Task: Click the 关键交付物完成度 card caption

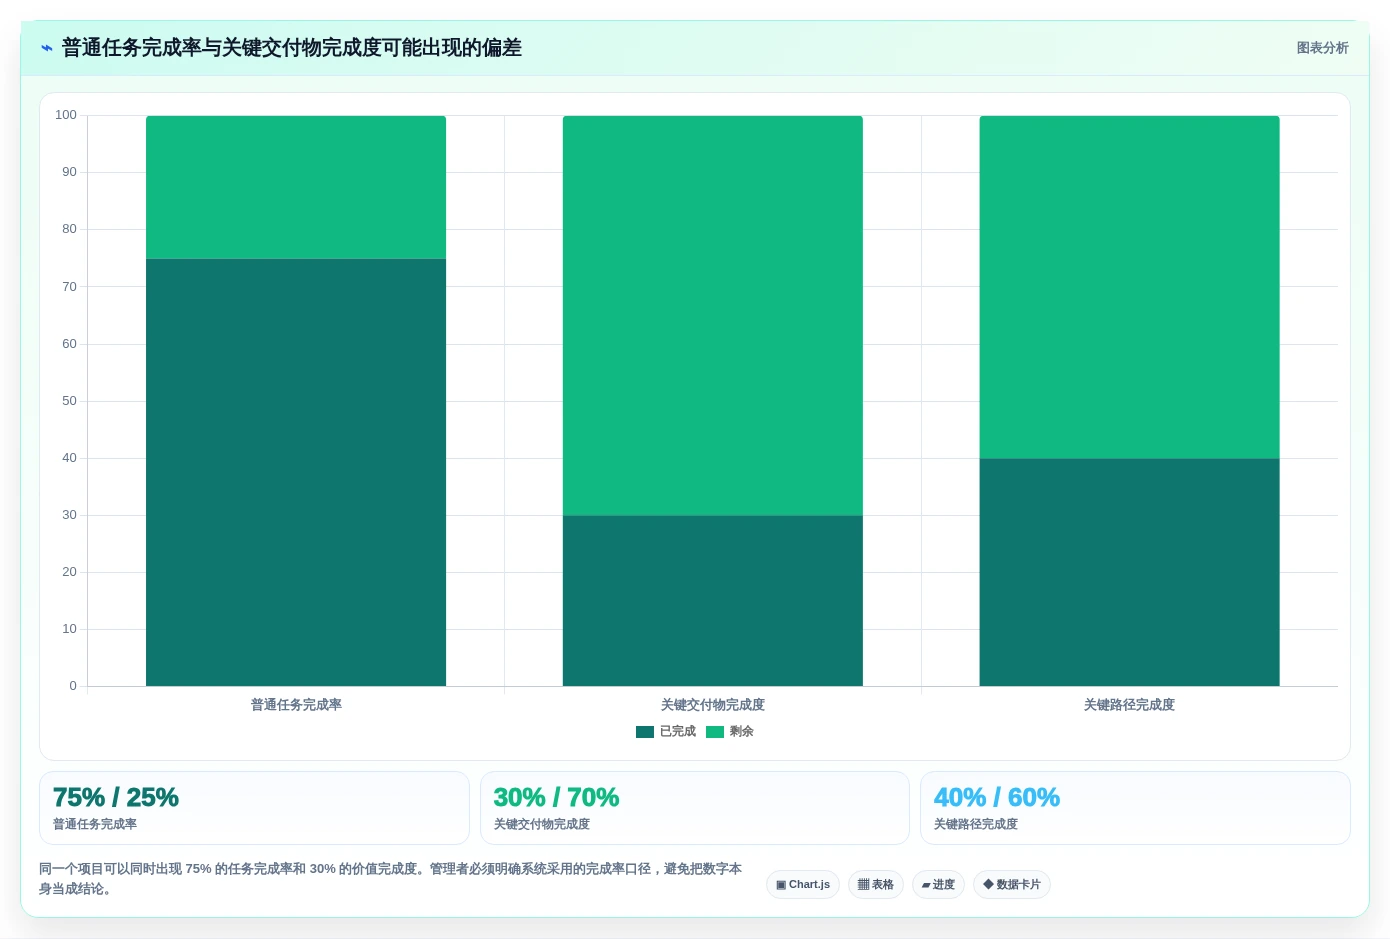Action: (542, 825)
